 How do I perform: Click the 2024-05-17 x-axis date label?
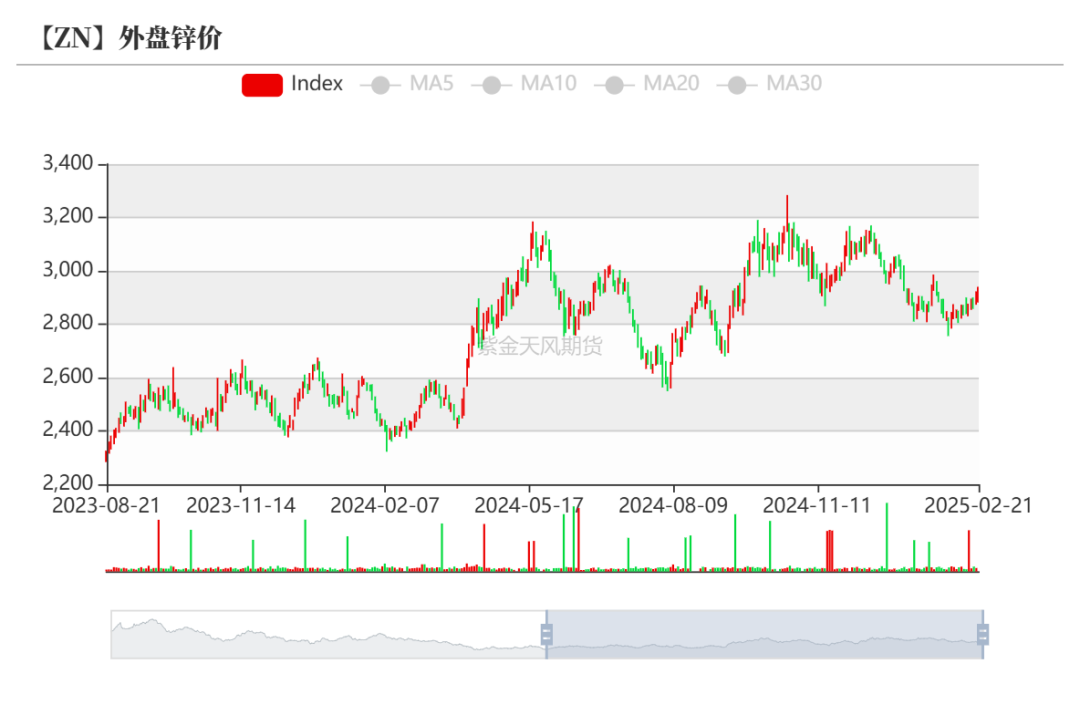click(528, 505)
